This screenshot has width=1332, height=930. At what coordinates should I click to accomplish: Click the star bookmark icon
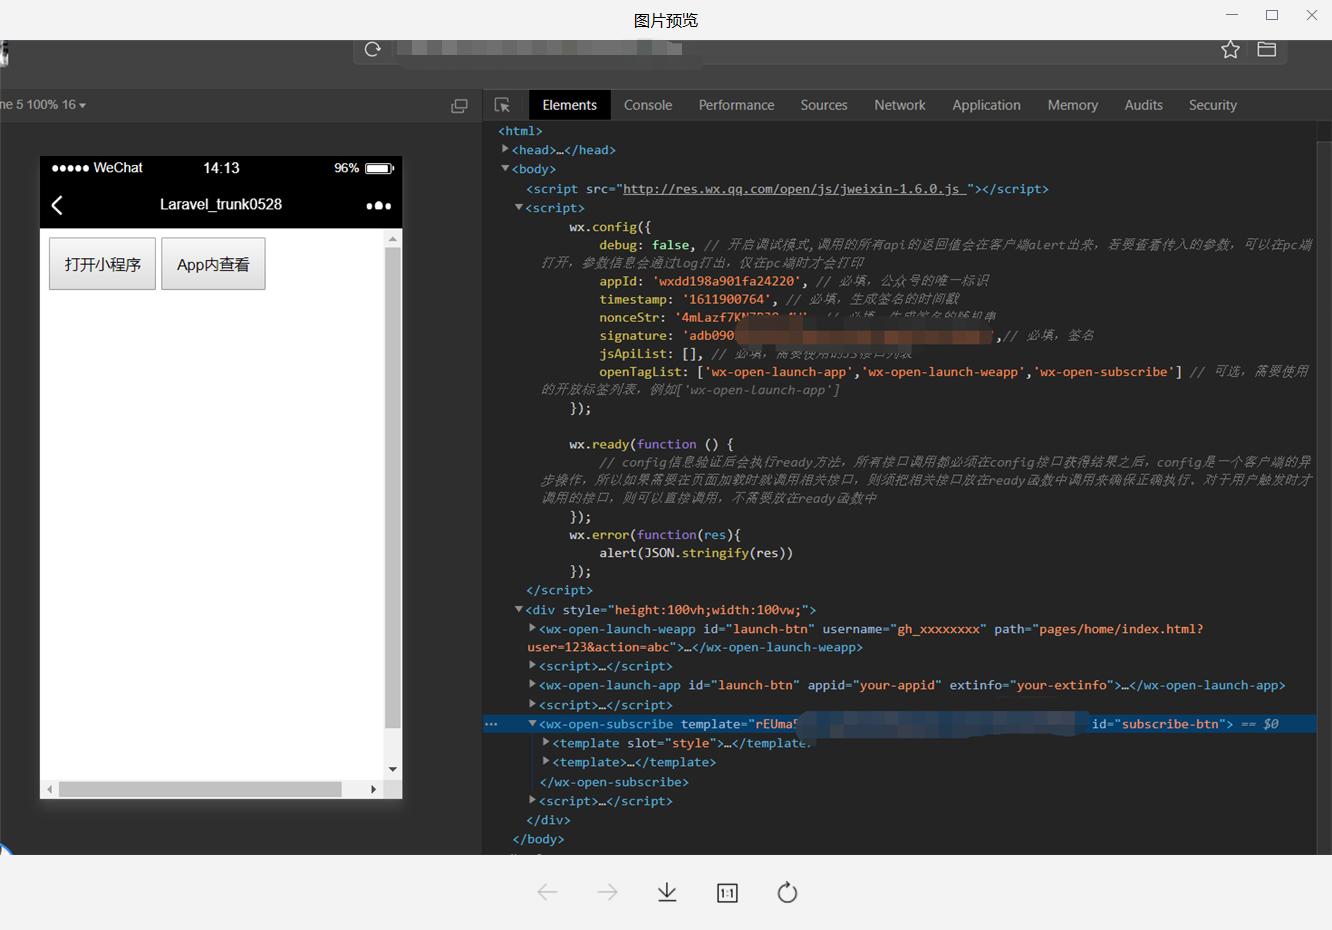[1230, 49]
